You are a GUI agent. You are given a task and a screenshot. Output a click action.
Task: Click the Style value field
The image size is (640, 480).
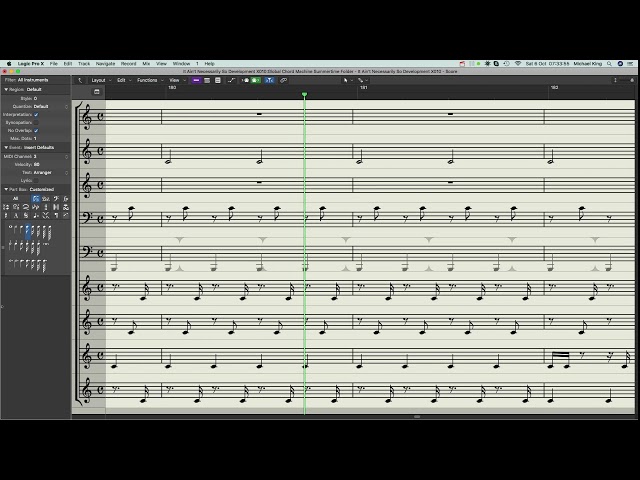tap(35, 98)
